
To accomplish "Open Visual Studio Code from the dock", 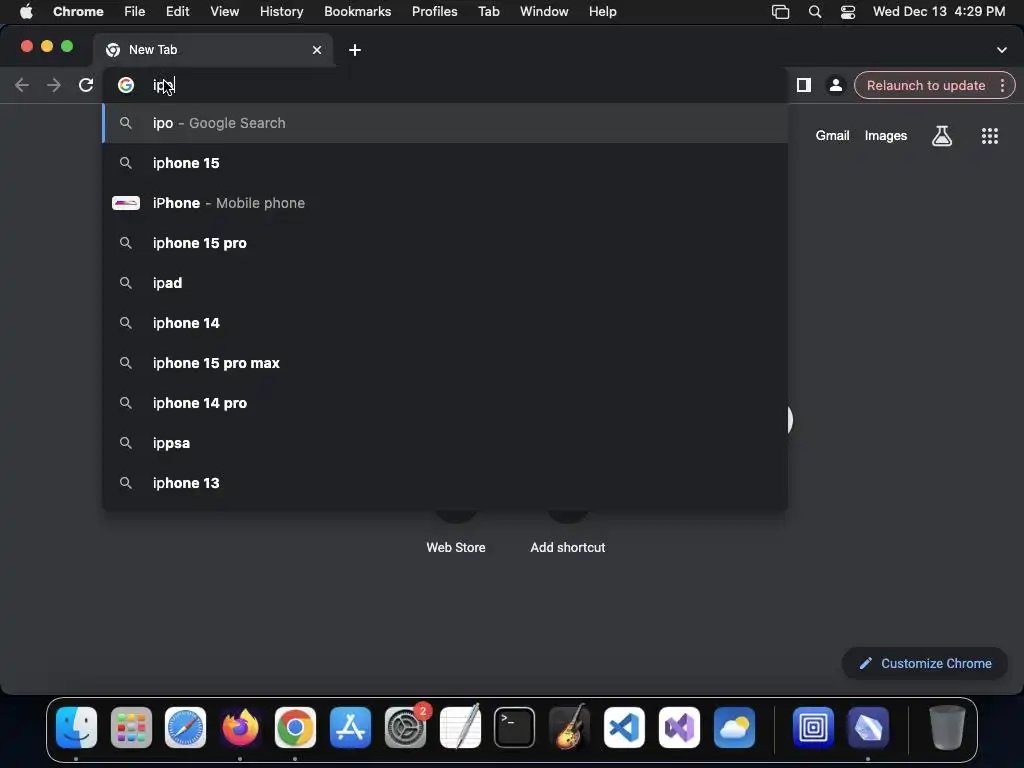I will tap(624, 728).
